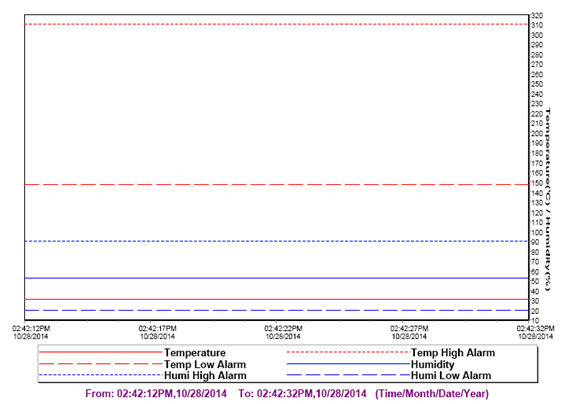Click the 02:42:12PM time axis label
Image resolution: width=562 pixels, height=404 pixels.
pos(31,332)
